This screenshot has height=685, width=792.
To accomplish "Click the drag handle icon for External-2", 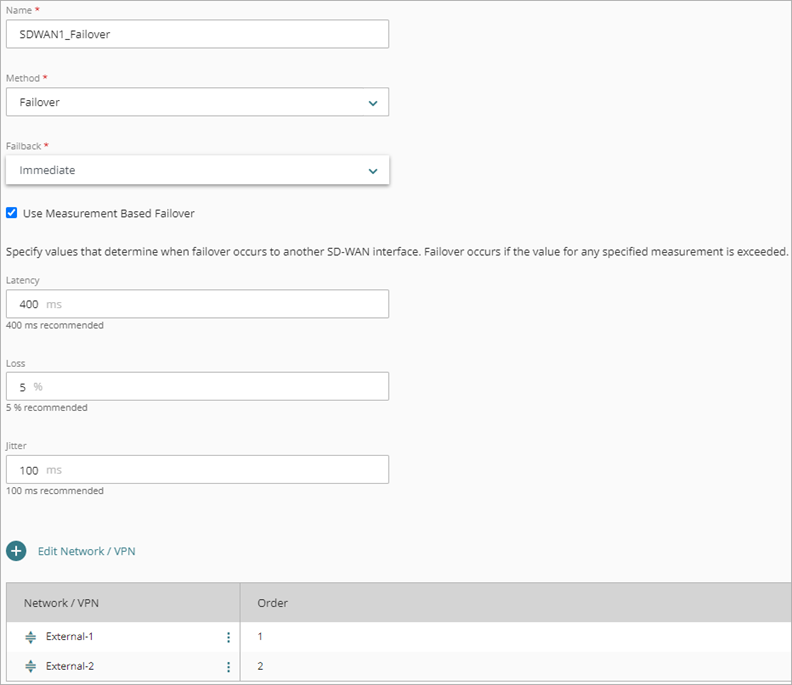I will [30, 667].
